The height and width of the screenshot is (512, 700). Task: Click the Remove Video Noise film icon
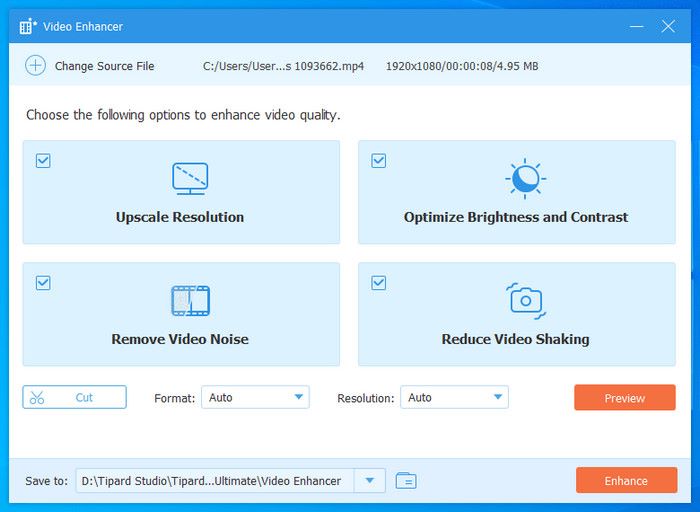(190, 300)
